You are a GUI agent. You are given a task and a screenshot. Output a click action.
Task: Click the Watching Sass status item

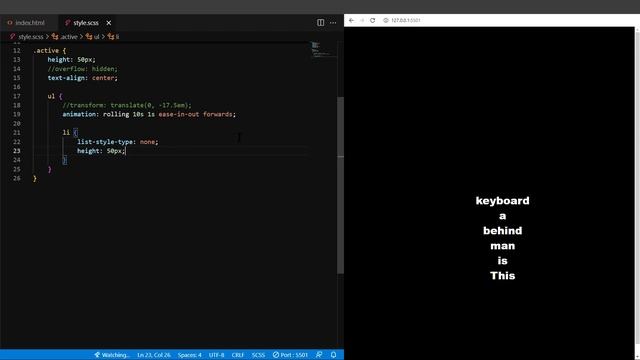111,355
